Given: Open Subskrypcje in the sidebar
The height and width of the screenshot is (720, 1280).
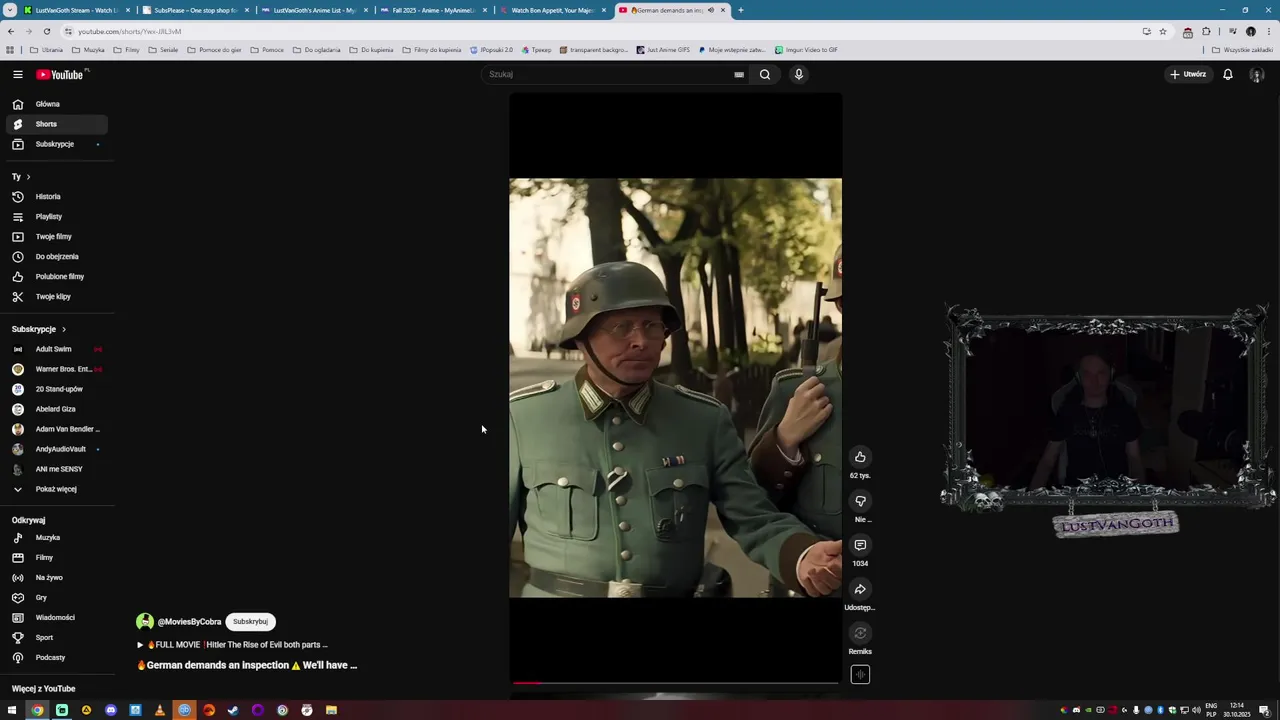Looking at the screenshot, I should (57, 144).
